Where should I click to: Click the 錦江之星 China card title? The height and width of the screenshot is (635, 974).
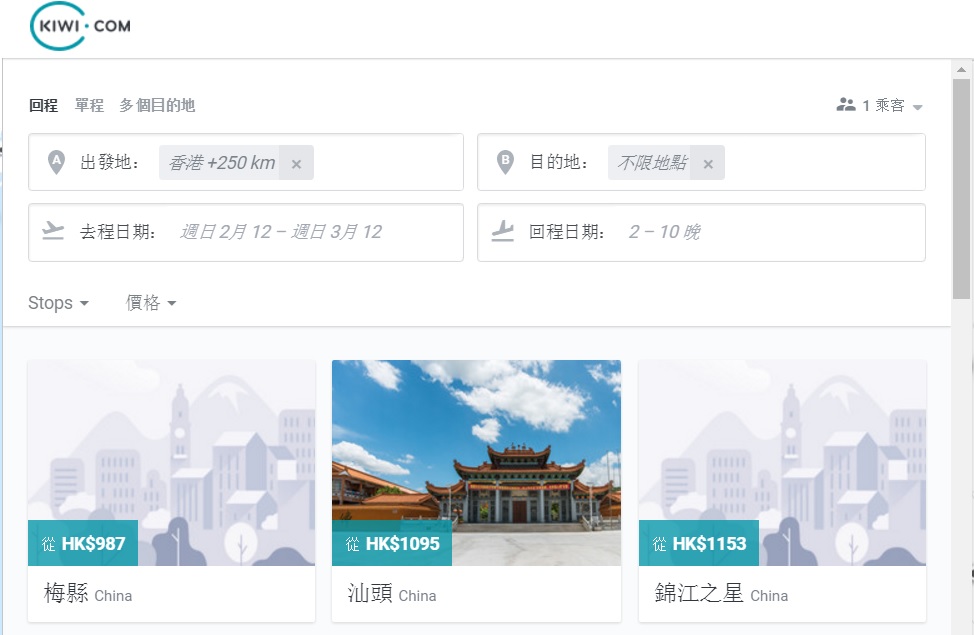pyautogui.click(x=721, y=593)
